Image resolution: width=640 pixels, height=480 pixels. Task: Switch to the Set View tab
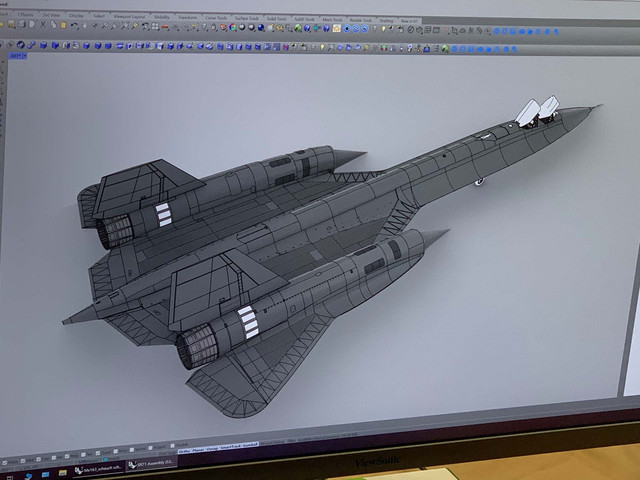51,15
